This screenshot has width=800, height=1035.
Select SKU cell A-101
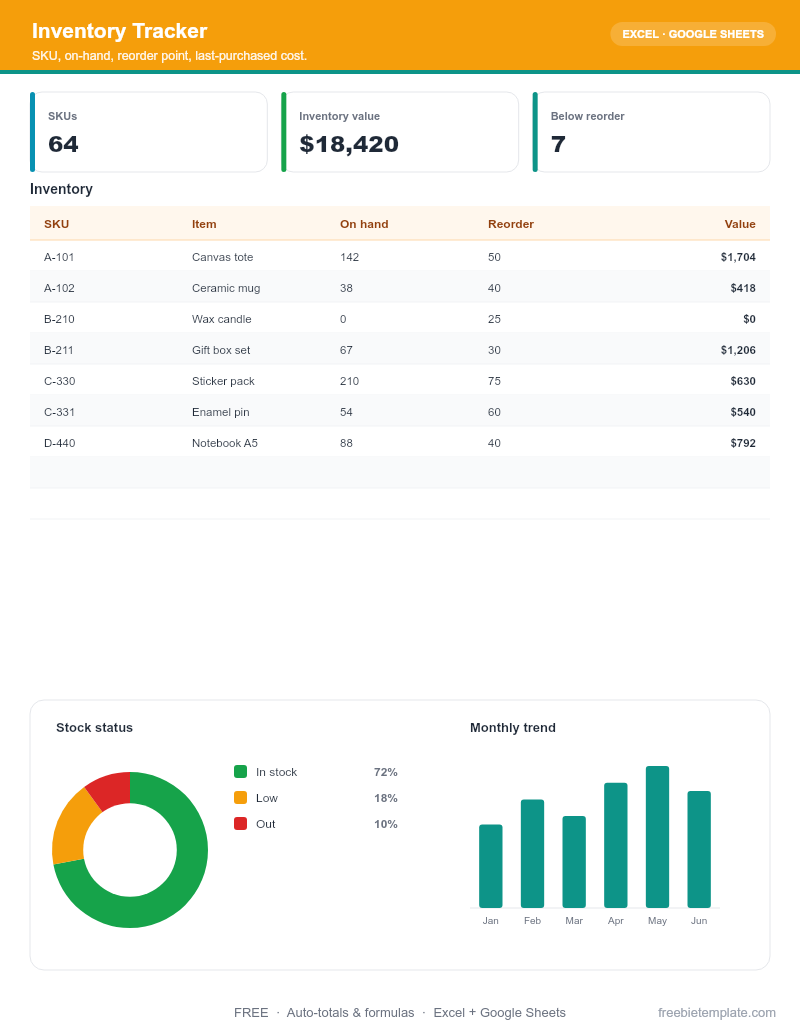(59, 257)
